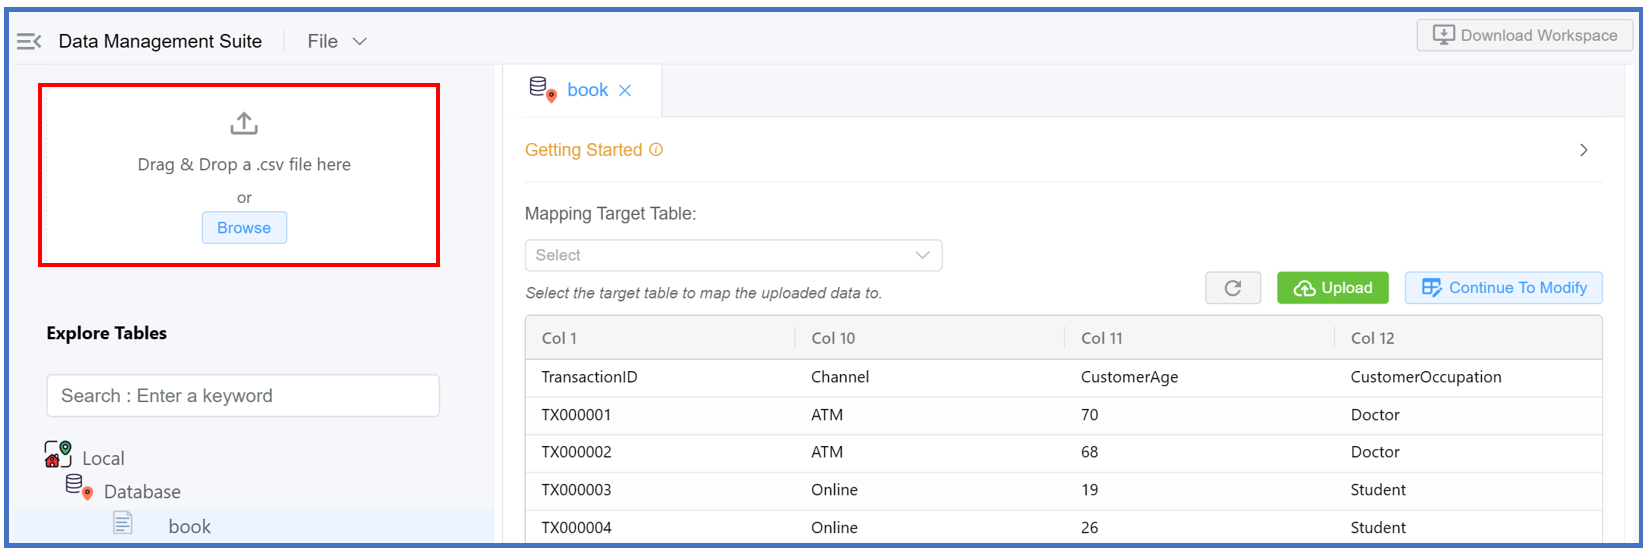This screenshot has width=1648, height=550.
Task: Switch to the book tab
Action: click(587, 90)
